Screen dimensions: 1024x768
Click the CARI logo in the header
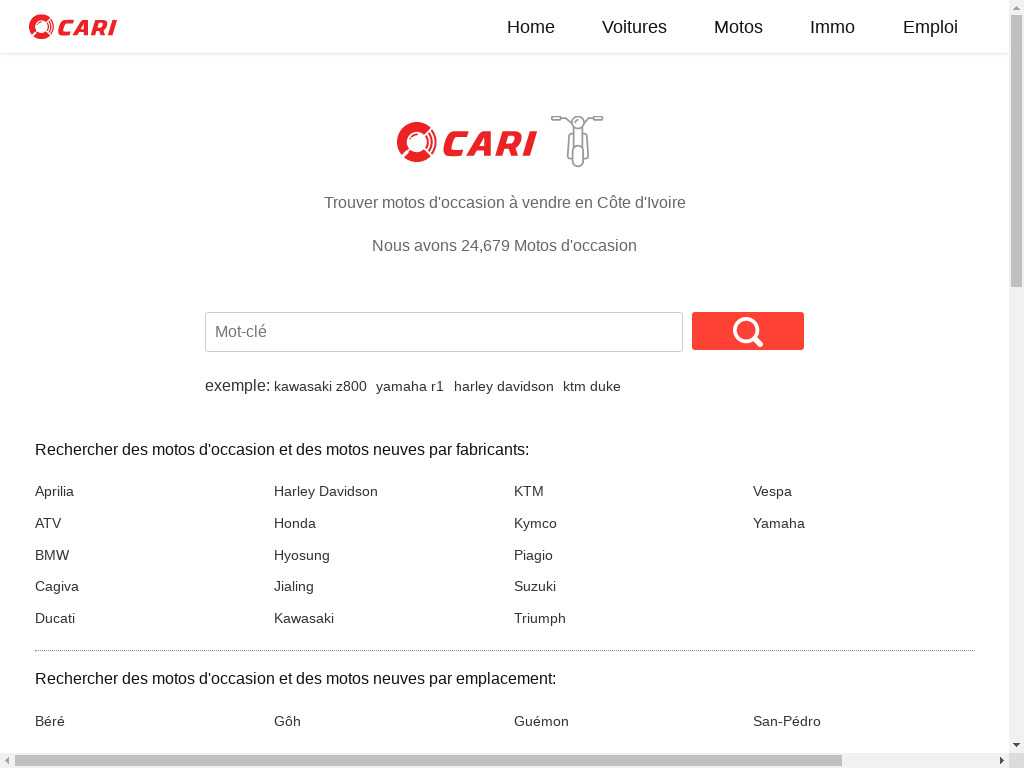(72, 27)
